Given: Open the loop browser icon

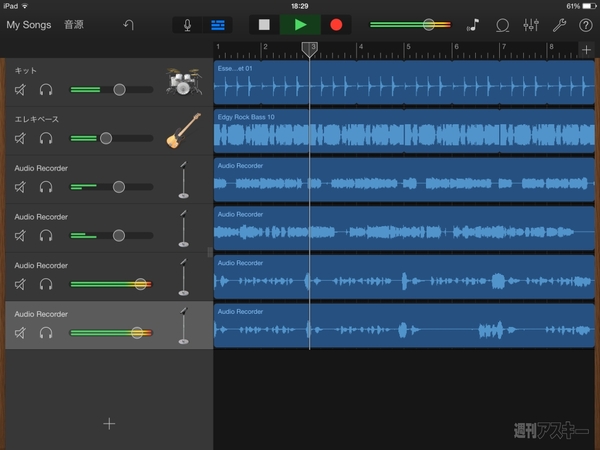Looking at the screenshot, I should click(503, 24).
